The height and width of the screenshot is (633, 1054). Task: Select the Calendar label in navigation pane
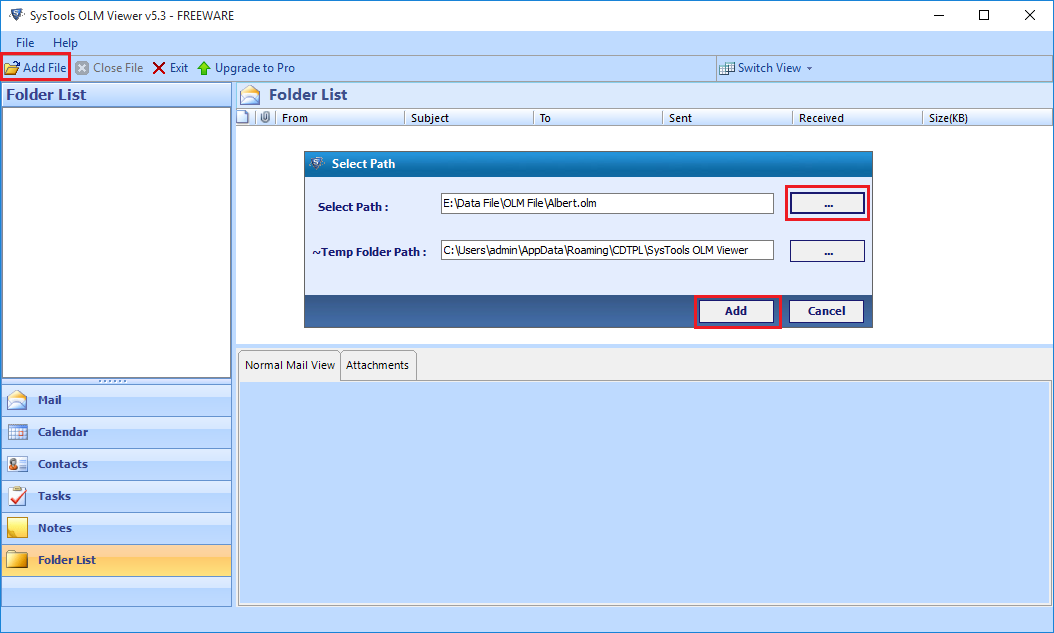(x=63, y=432)
